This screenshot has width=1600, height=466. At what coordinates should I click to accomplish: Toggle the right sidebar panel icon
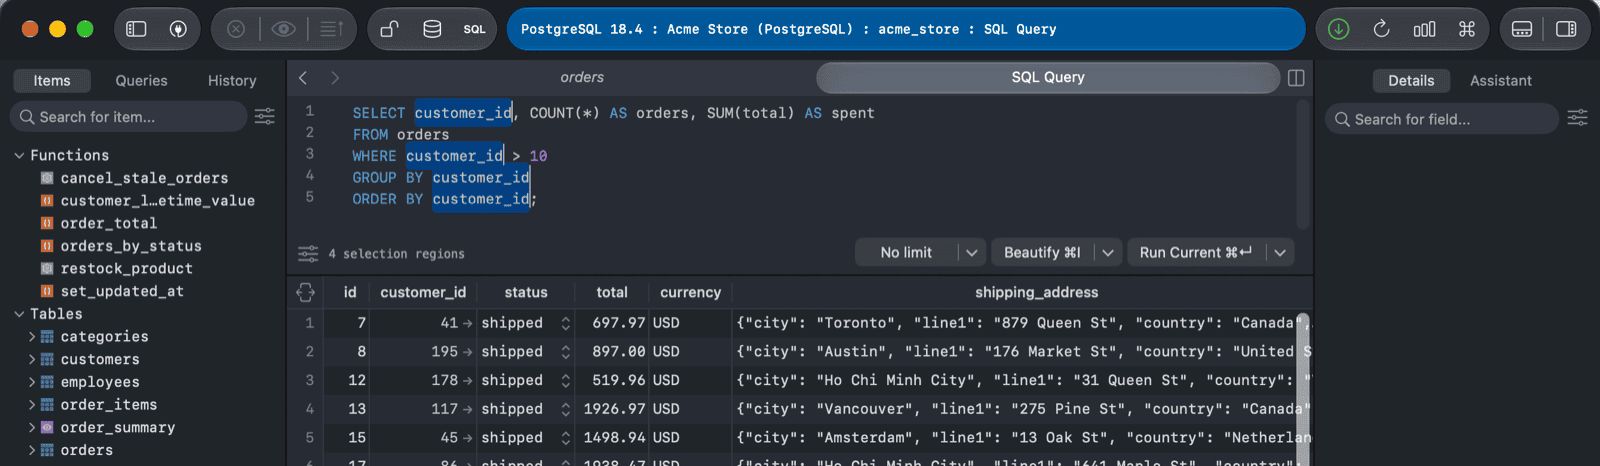point(1566,29)
